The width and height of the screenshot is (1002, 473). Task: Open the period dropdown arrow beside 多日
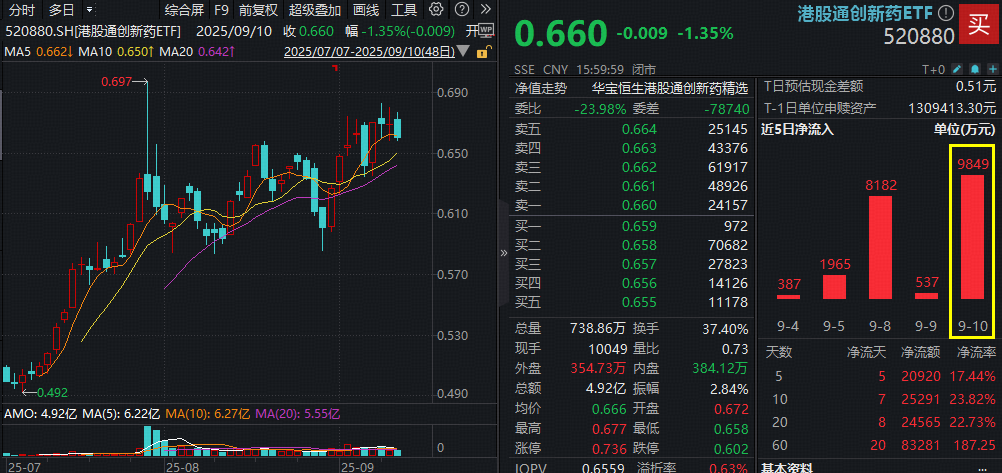[x=88, y=11]
